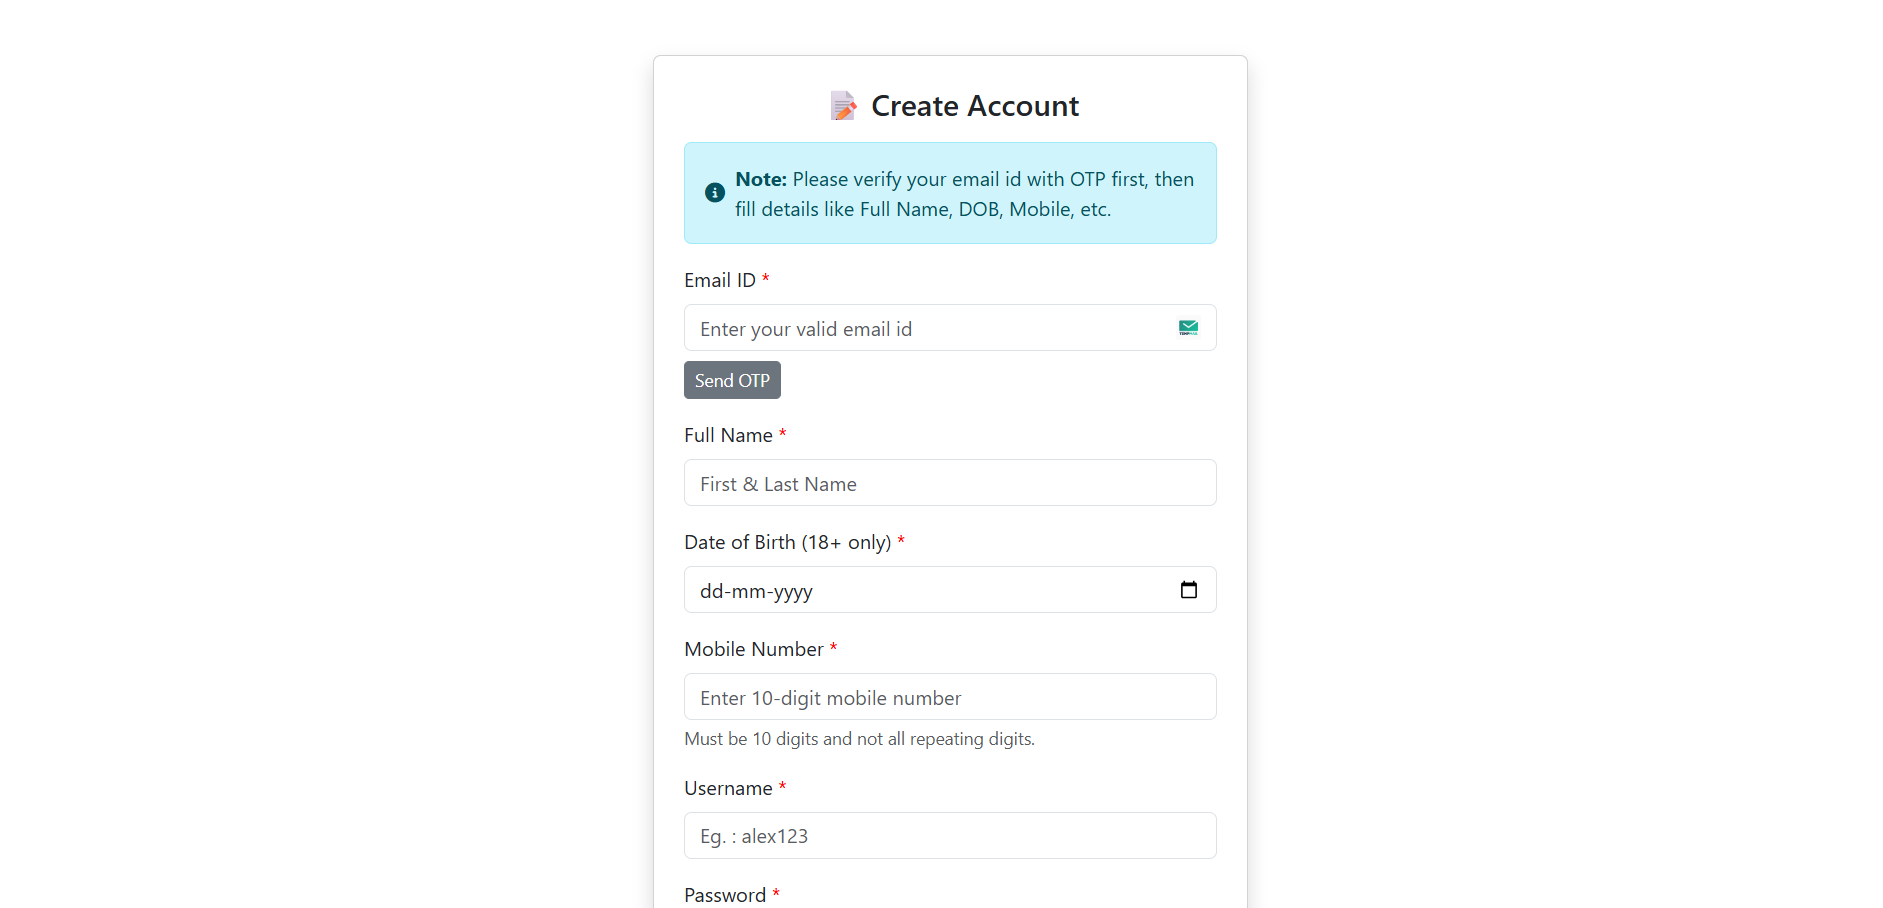This screenshot has width=1883, height=908.
Task: Focus the Username input field
Action: [950, 836]
